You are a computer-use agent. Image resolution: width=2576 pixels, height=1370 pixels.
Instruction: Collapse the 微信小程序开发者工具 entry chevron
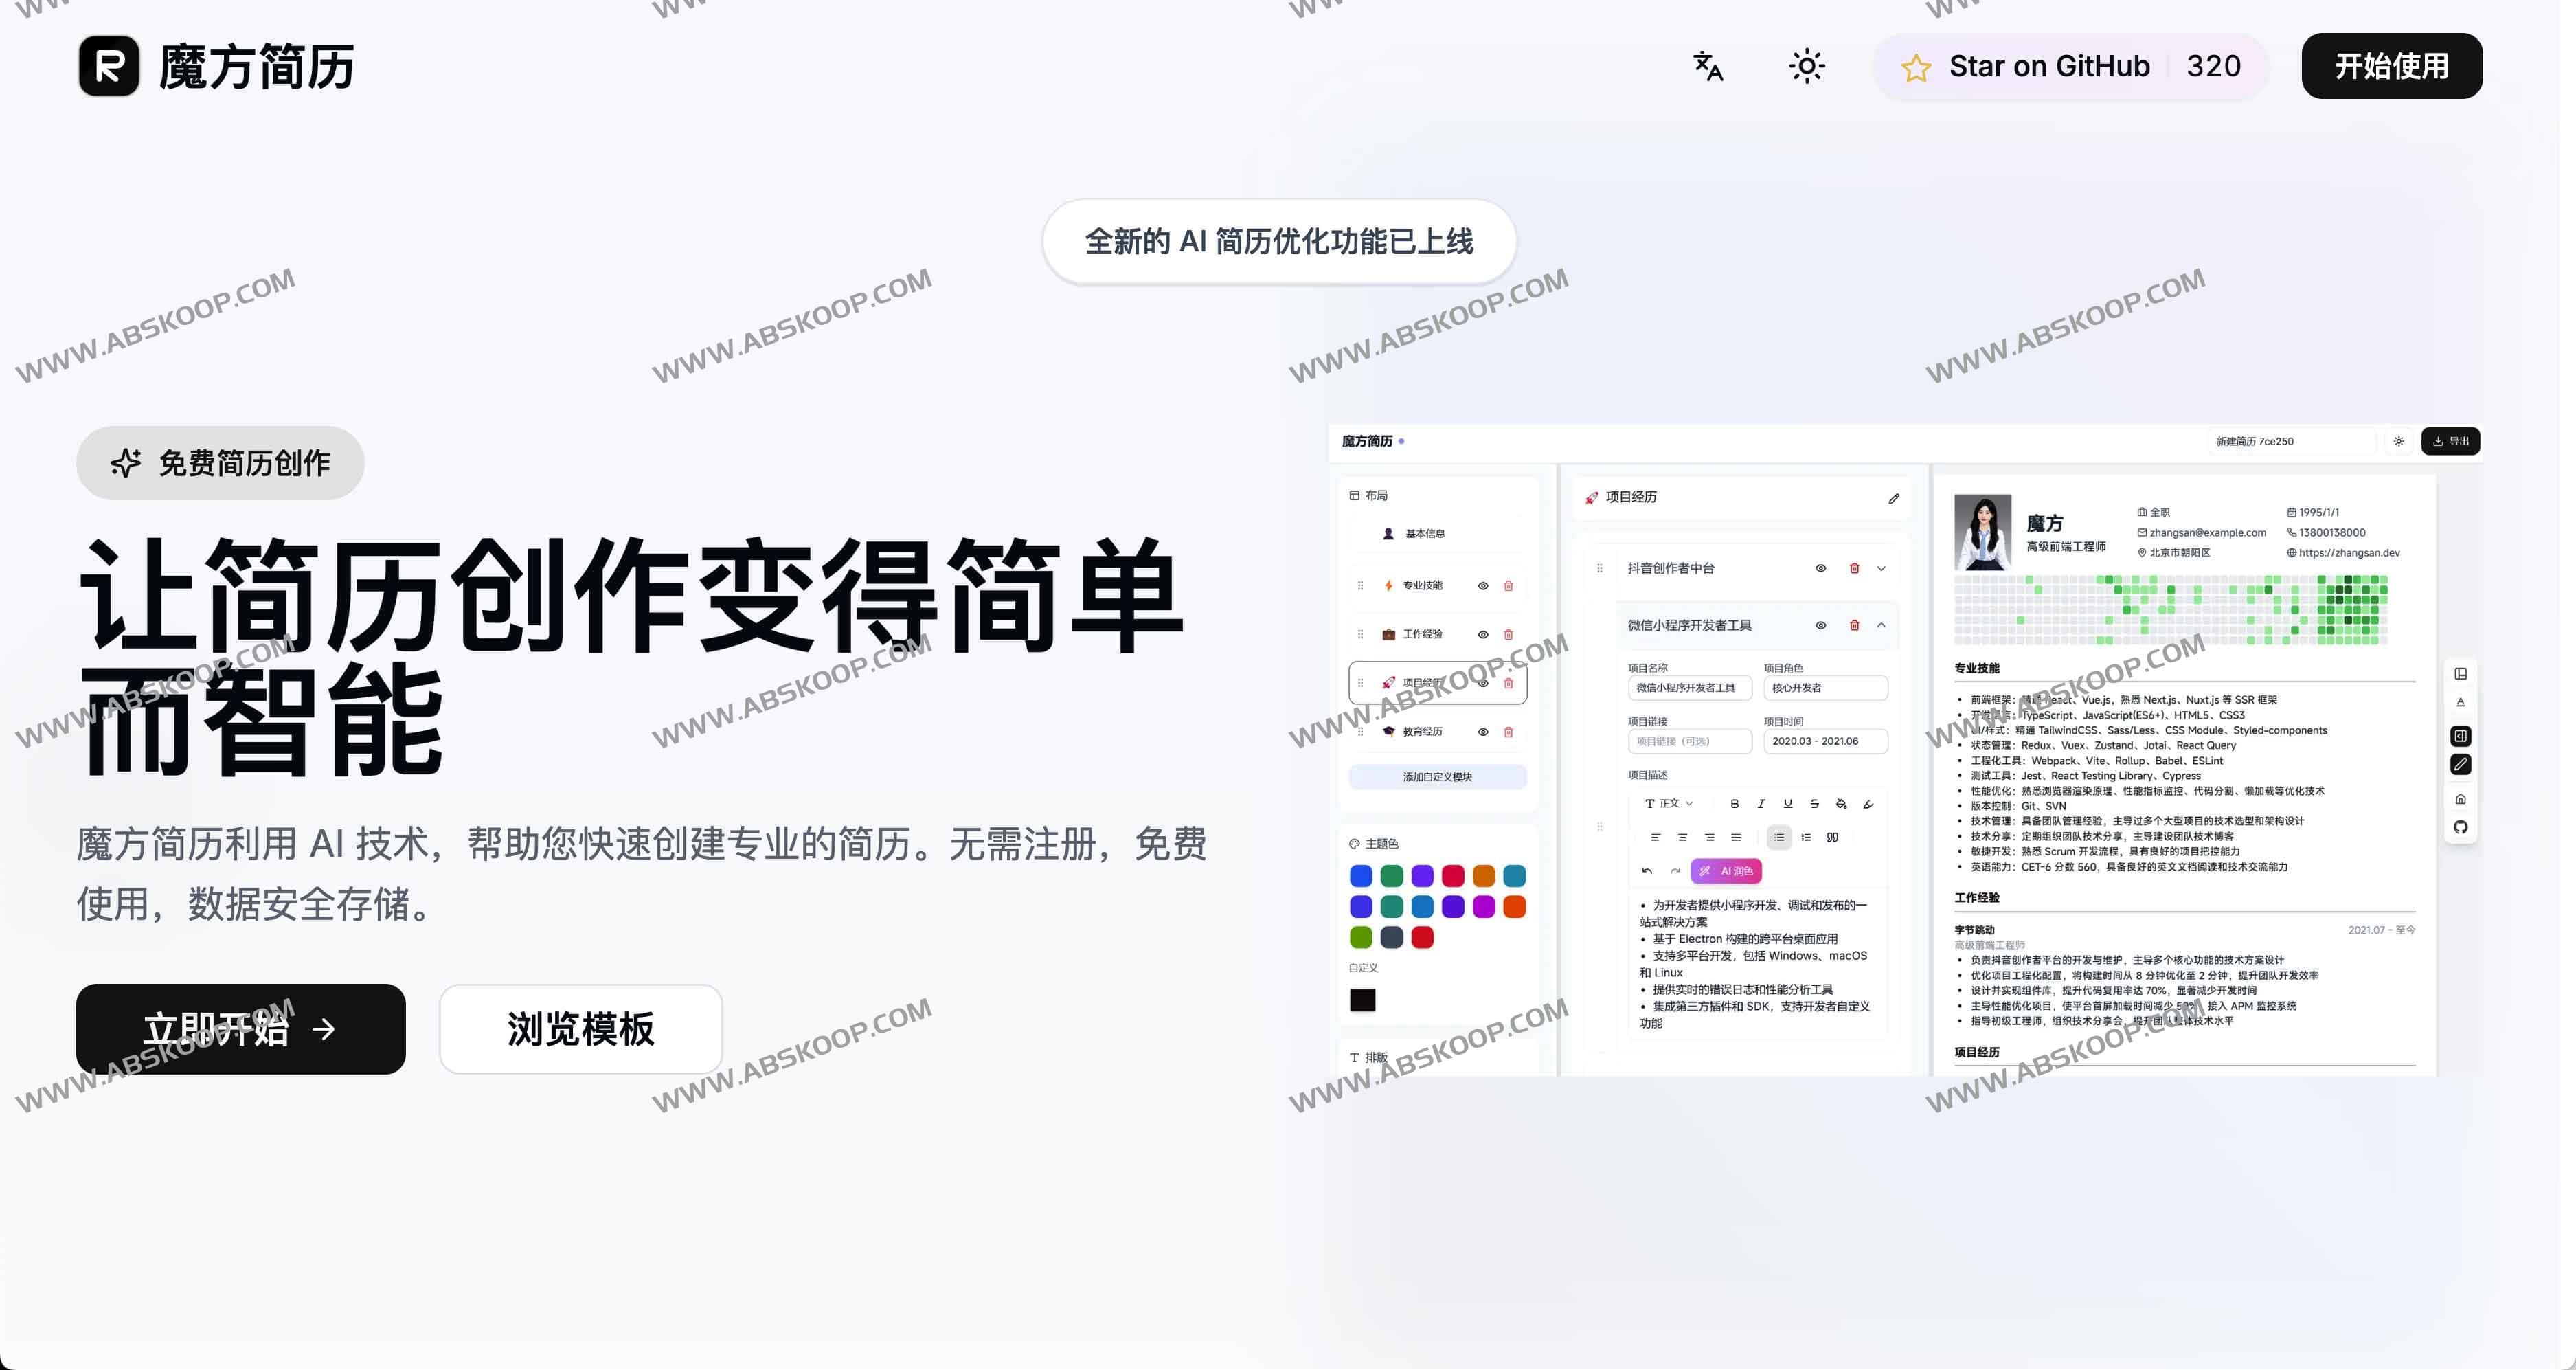pyautogui.click(x=1881, y=626)
